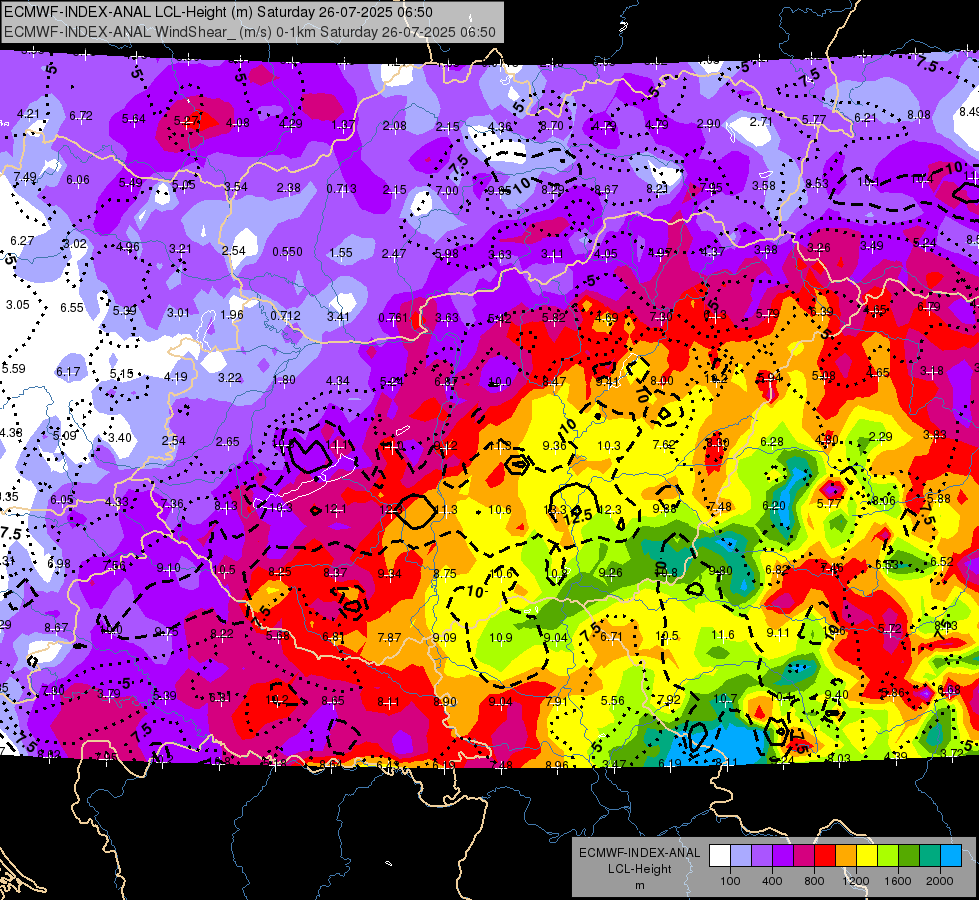The image size is (979, 900).
Task: Click the 6.06 wind shear value
Action: 77,180
